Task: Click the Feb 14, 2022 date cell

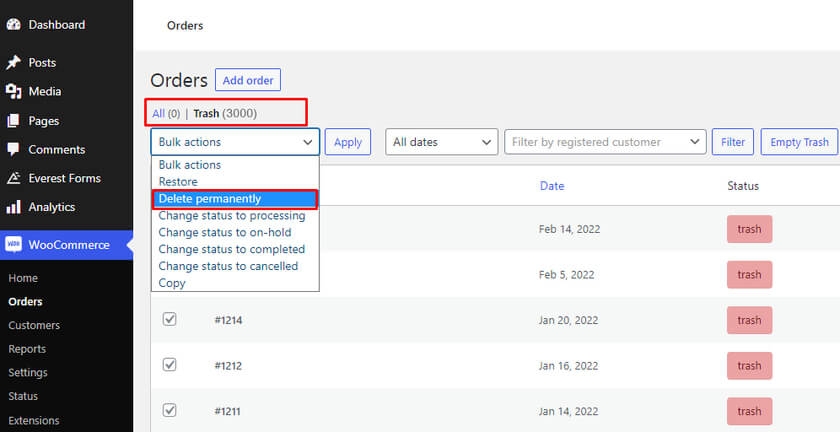Action: click(x=569, y=229)
